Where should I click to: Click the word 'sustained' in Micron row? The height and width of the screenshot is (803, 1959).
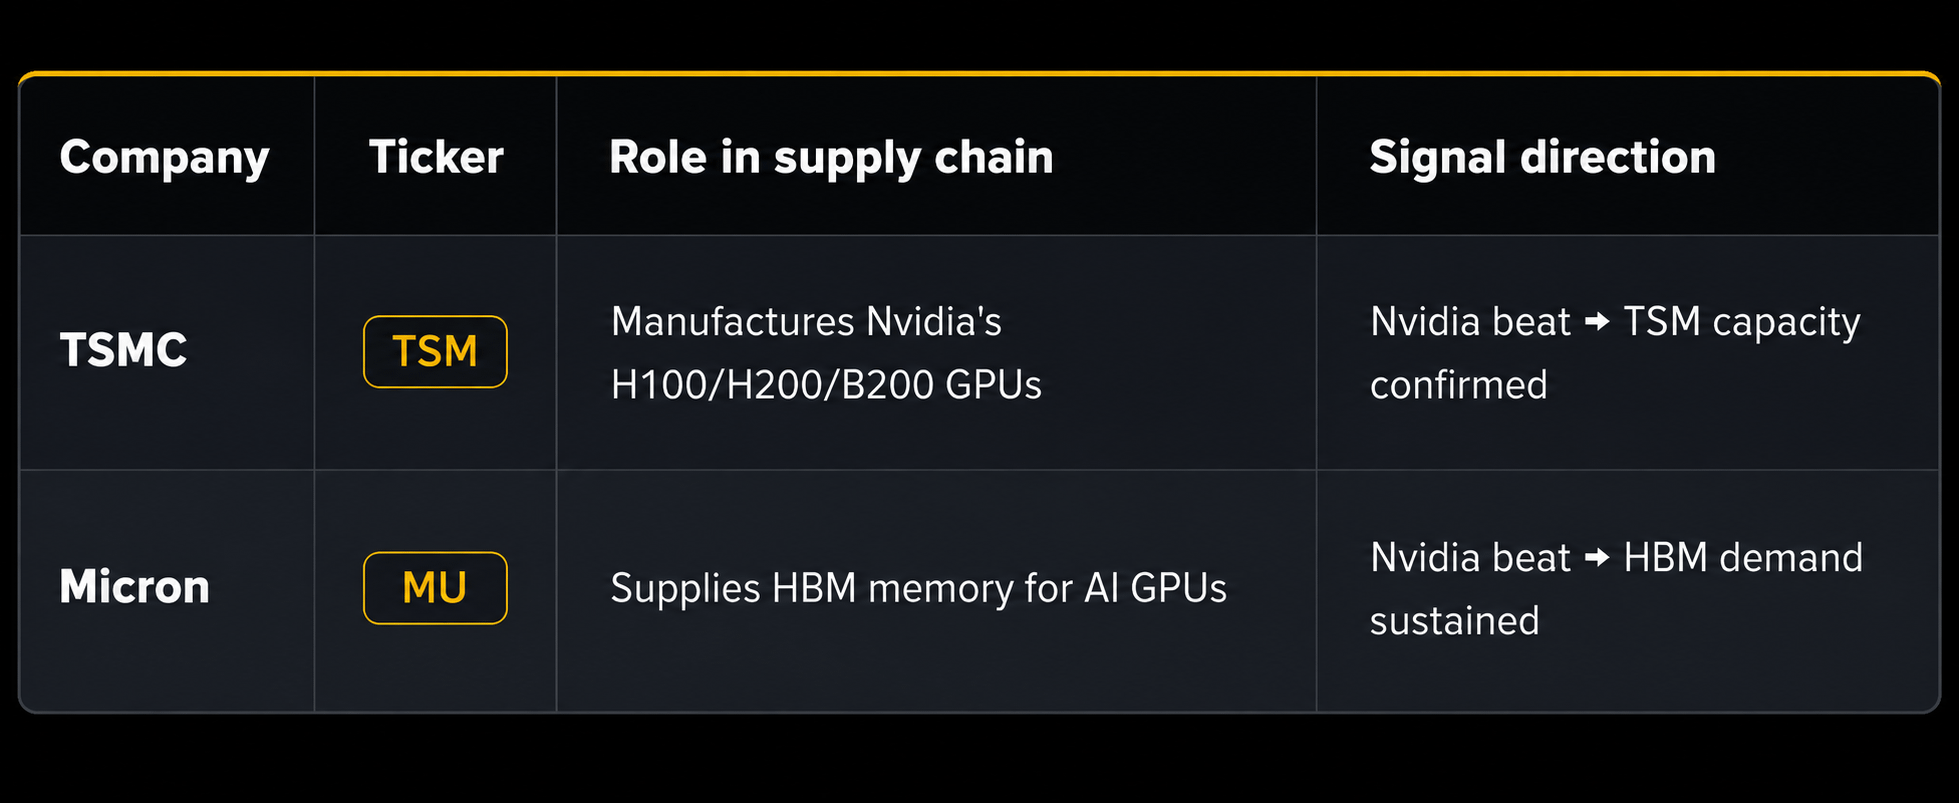pos(1454,621)
